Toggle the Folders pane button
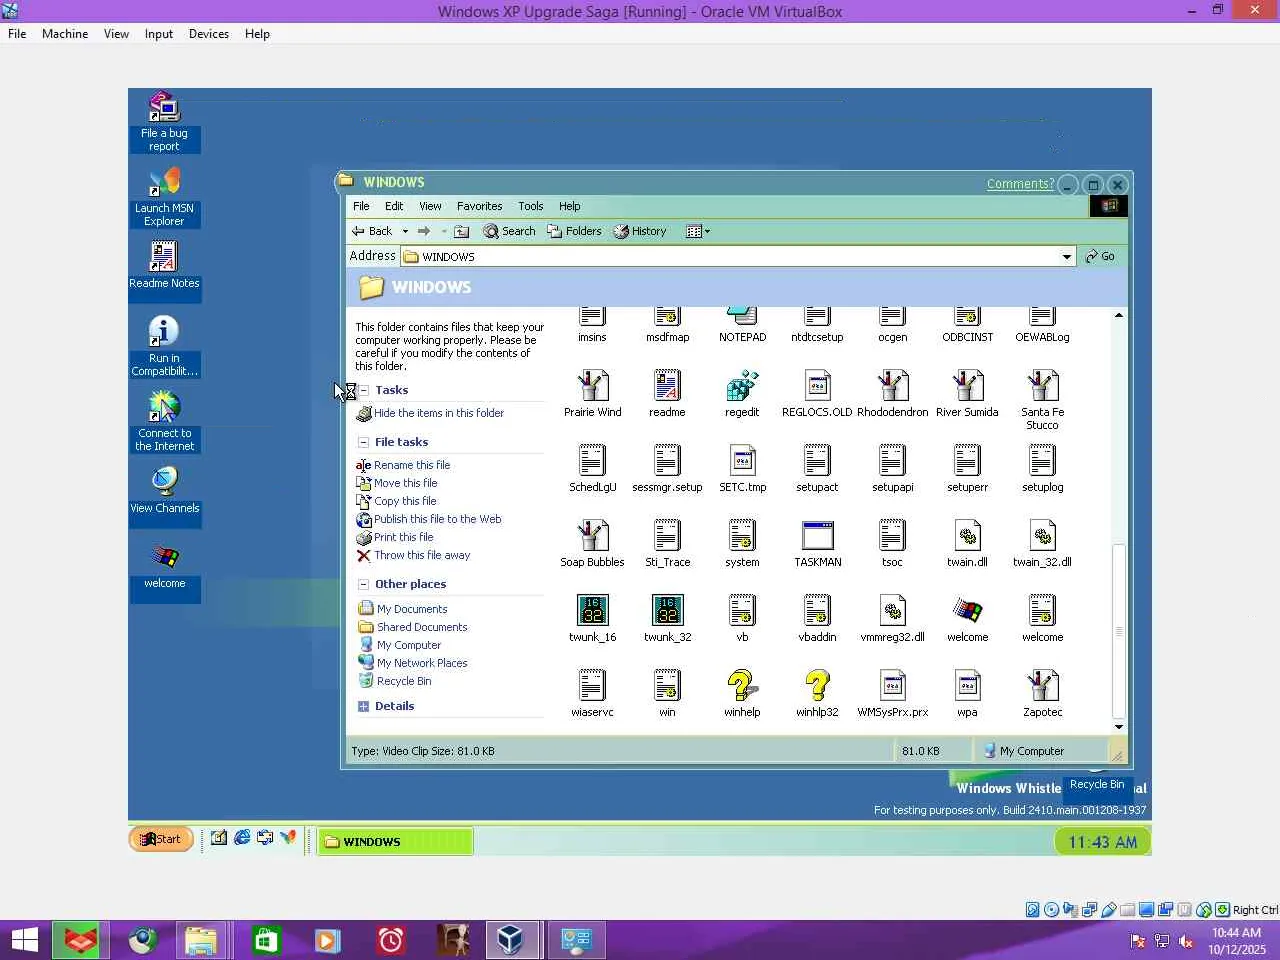 pos(574,231)
